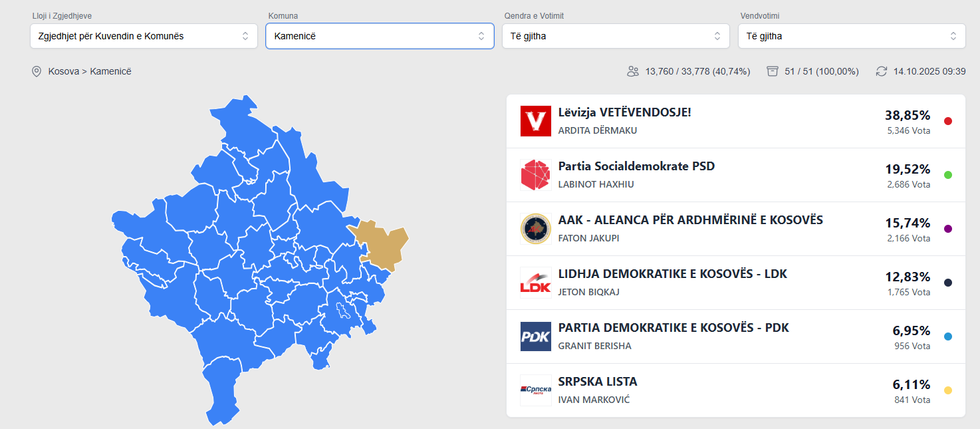The width and height of the screenshot is (980, 429).
Task: Click the LDK party logo
Action: pyautogui.click(x=537, y=283)
